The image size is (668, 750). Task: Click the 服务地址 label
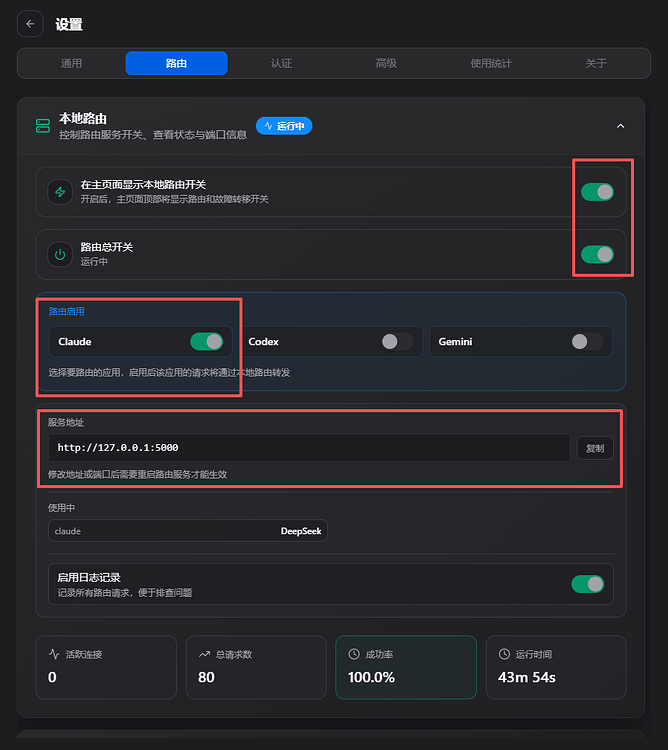(x=66, y=422)
